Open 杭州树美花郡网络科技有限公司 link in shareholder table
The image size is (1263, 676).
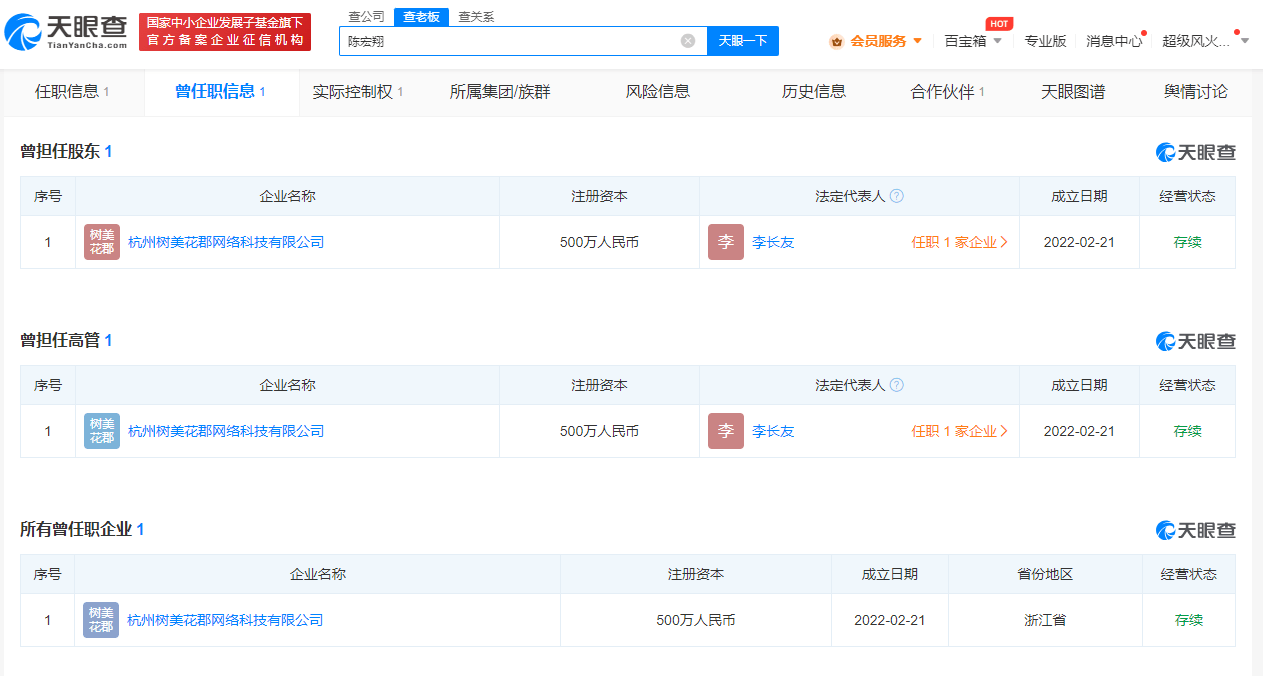(x=226, y=242)
